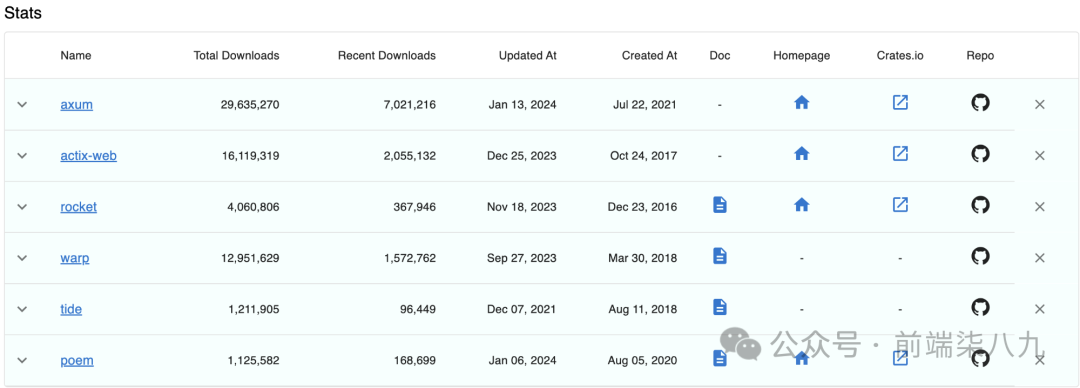
Task: Select warp total downloads 12,951,629
Action: click(x=250, y=258)
